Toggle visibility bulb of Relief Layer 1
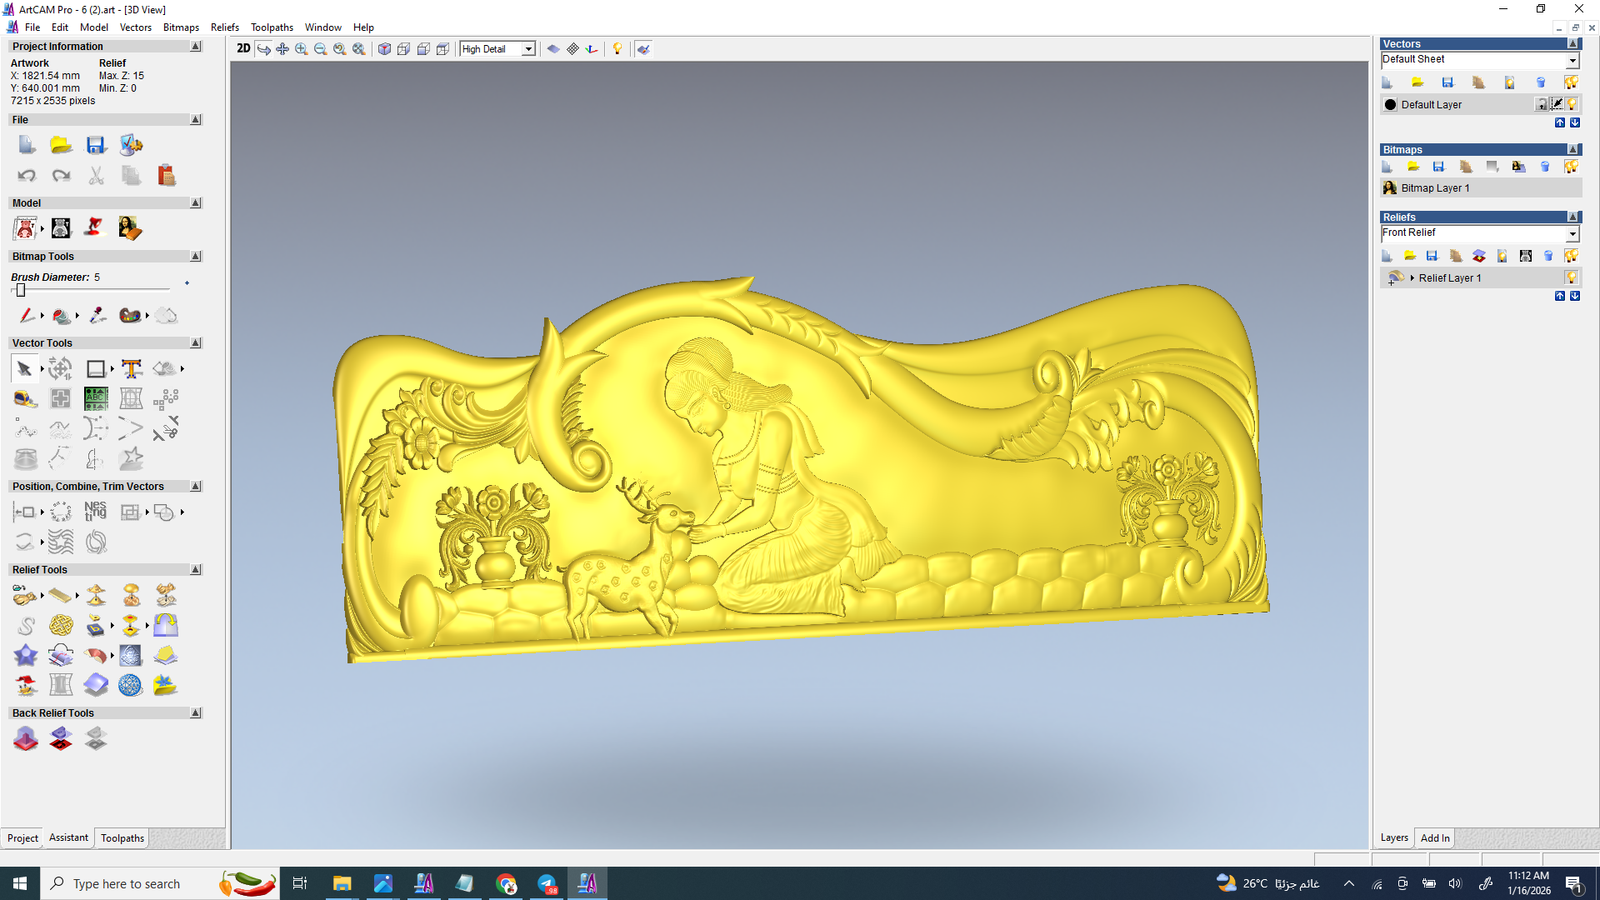 [1571, 278]
